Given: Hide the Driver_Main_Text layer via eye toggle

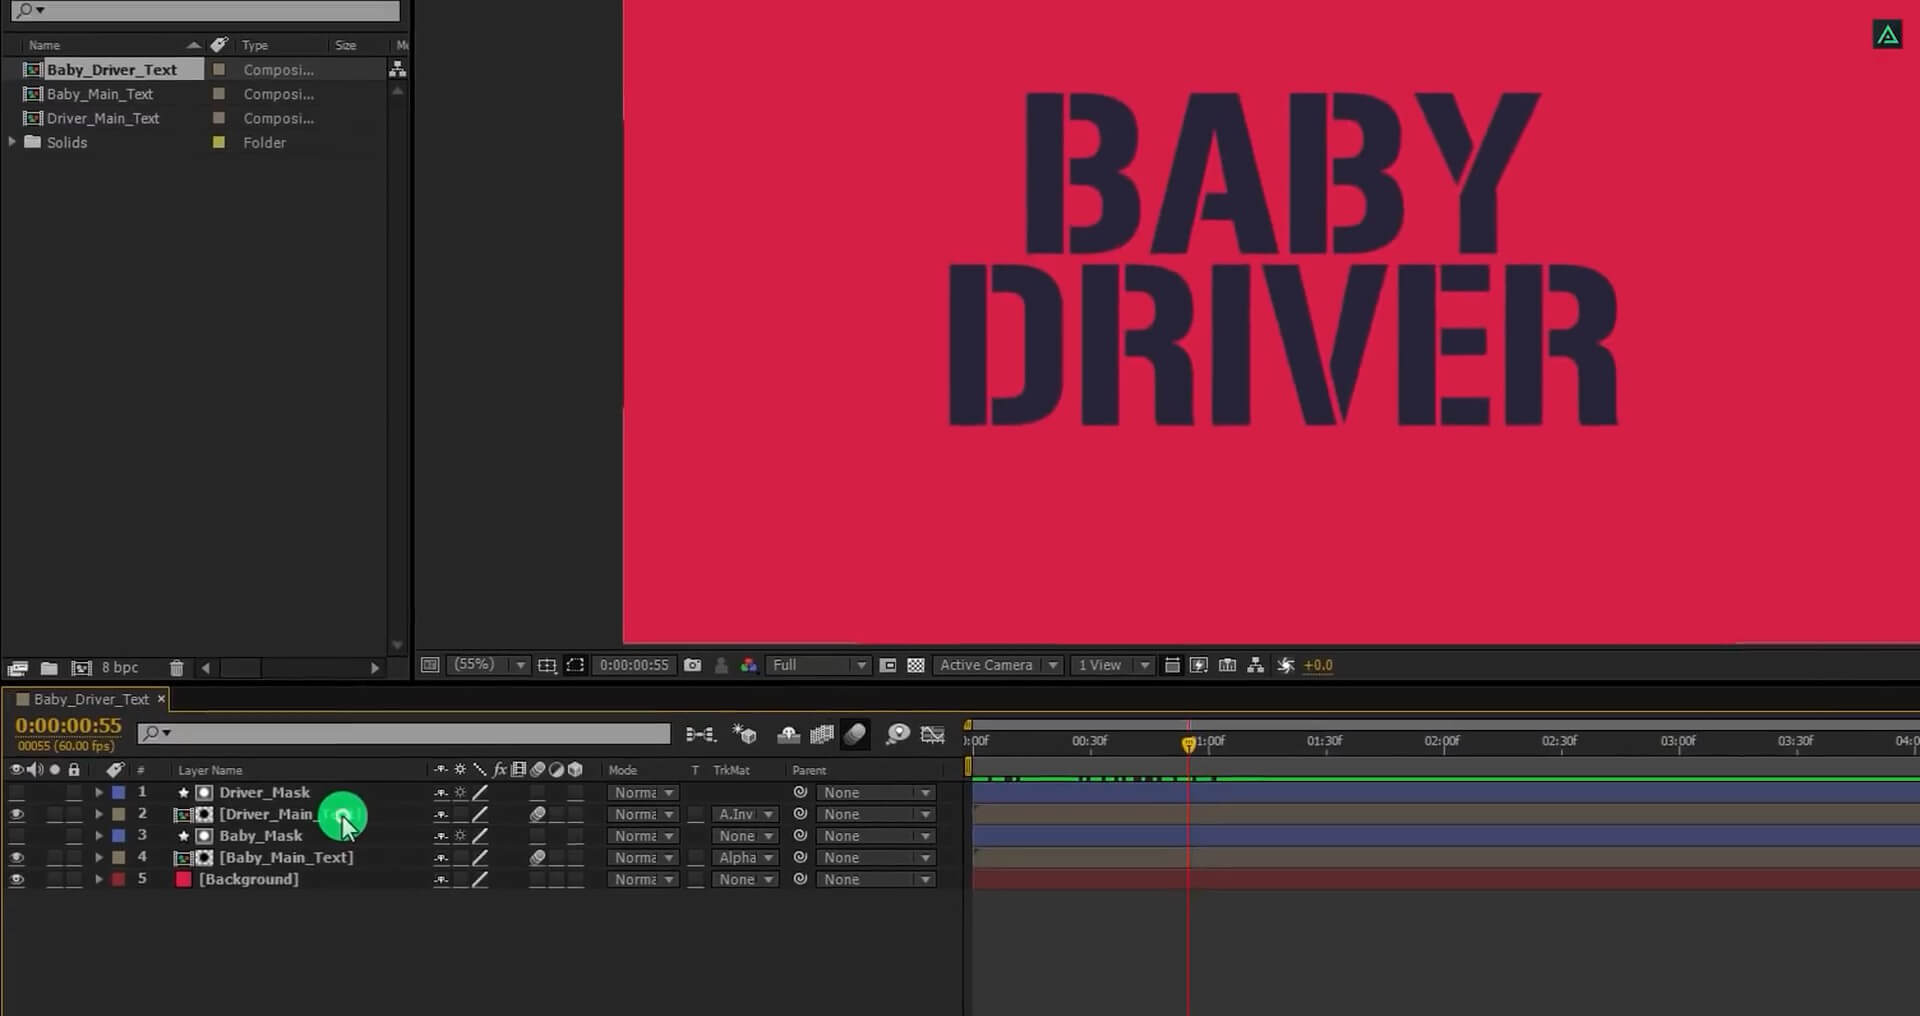Looking at the screenshot, I should [x=16, y=814].
